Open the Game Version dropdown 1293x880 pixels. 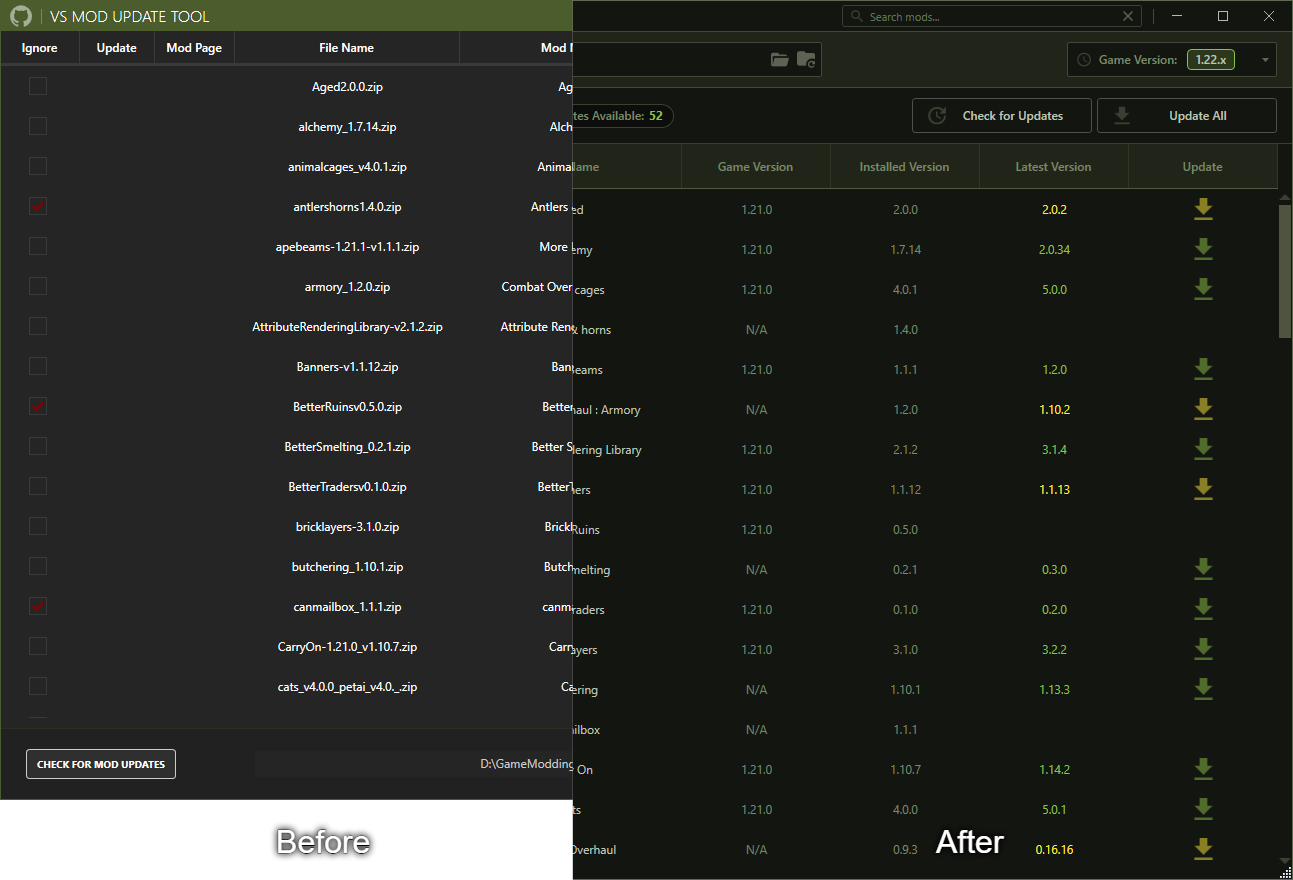1172,60
